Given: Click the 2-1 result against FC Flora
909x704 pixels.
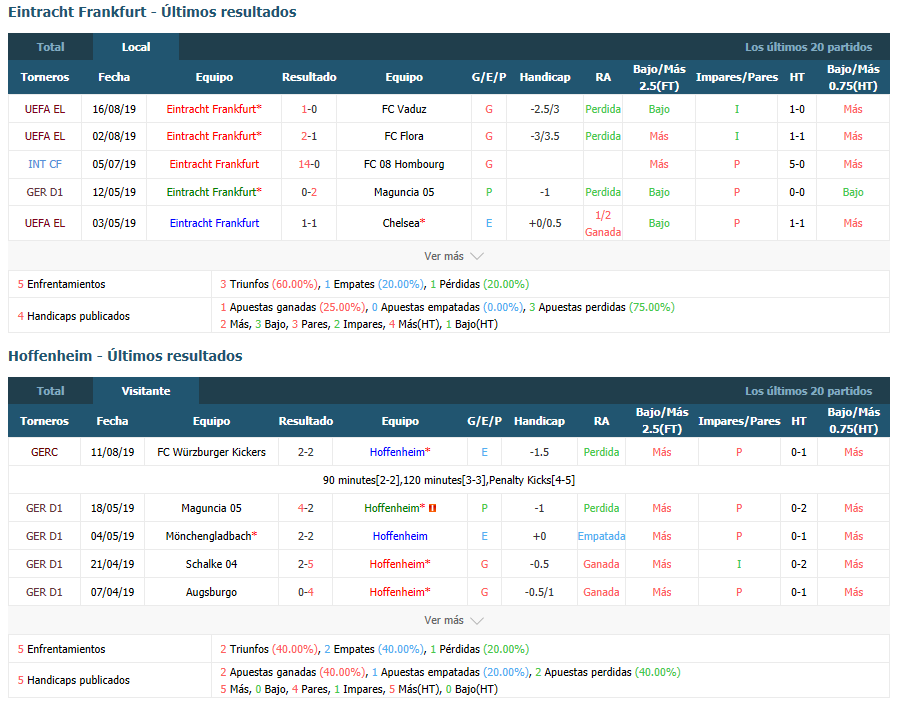Looking at the screenshot, I should coord(309,136).
